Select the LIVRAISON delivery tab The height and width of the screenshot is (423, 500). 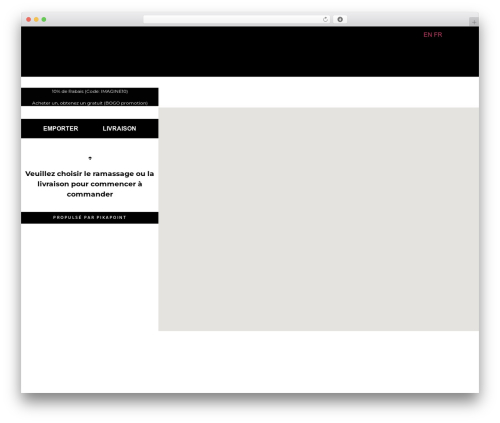(119, 128)
